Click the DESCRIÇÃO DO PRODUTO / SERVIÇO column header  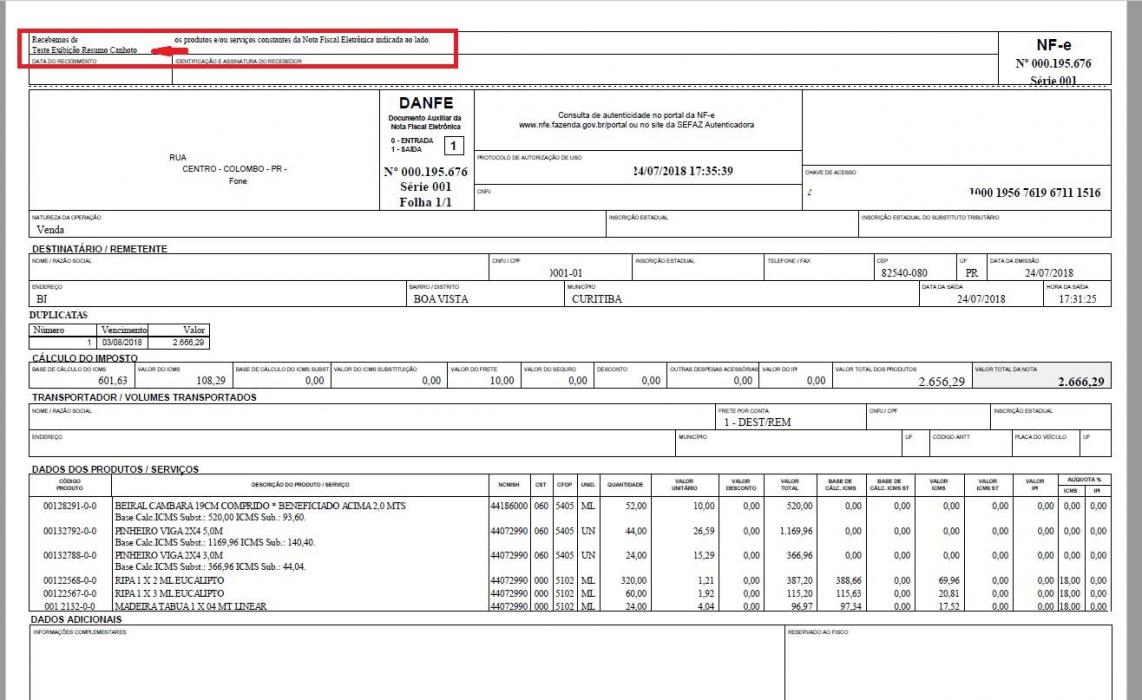pos(300,484)
